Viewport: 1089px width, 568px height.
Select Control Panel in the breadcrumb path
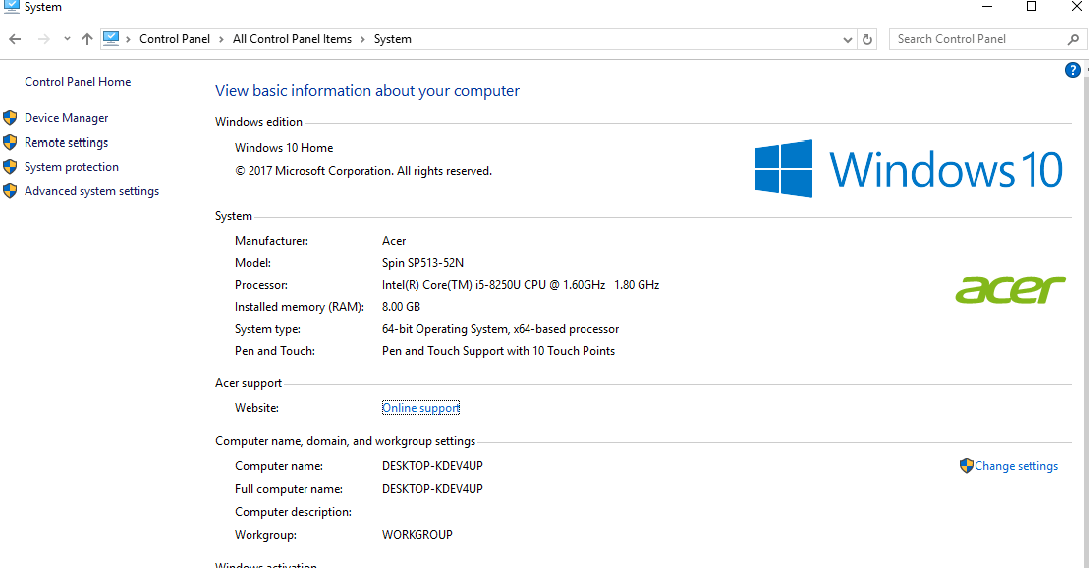coord(174,39)
